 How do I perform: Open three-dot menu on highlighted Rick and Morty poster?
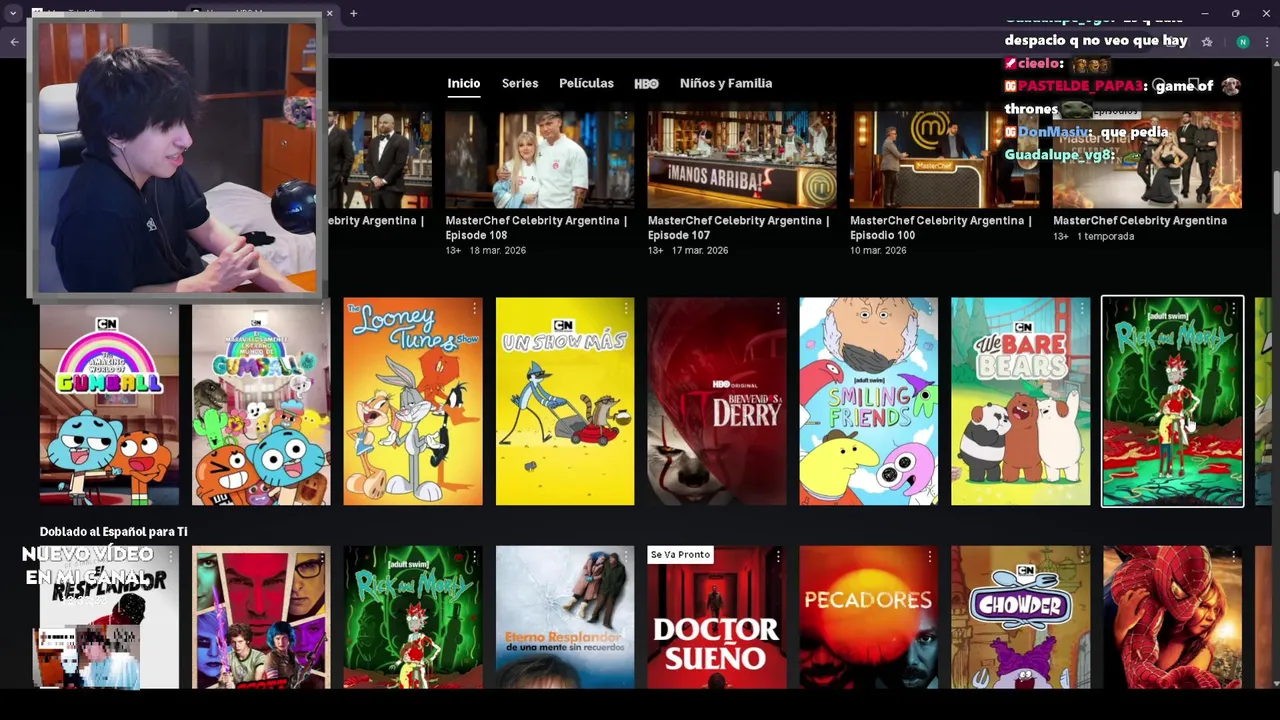pyautogui.click(x=1234, y=310)
